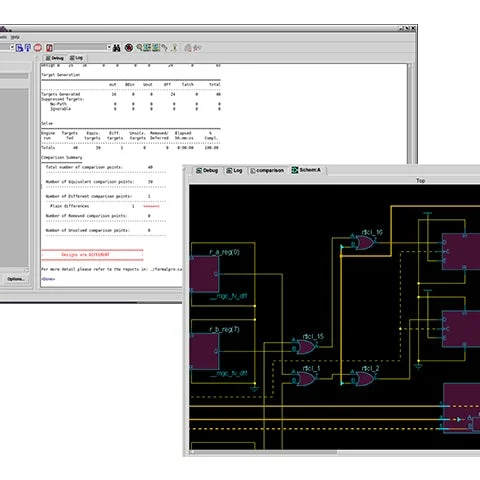
Task: Select the Schem:A tab
Action: click(x=307, y=170)
